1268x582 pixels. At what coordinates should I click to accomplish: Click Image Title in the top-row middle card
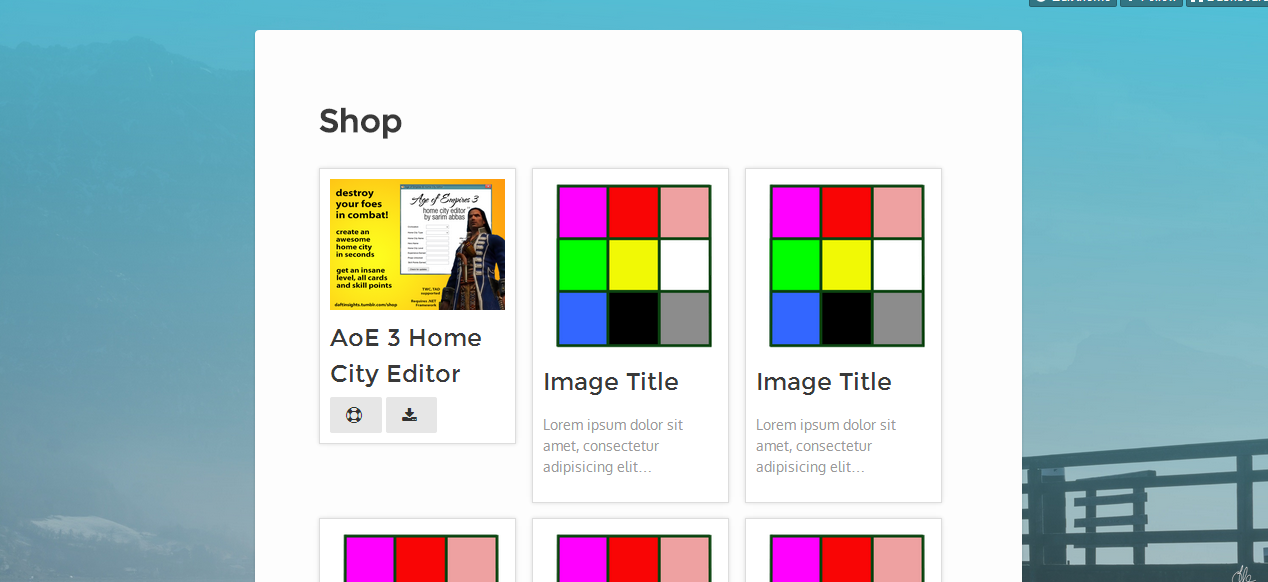[x=611, y=382]
